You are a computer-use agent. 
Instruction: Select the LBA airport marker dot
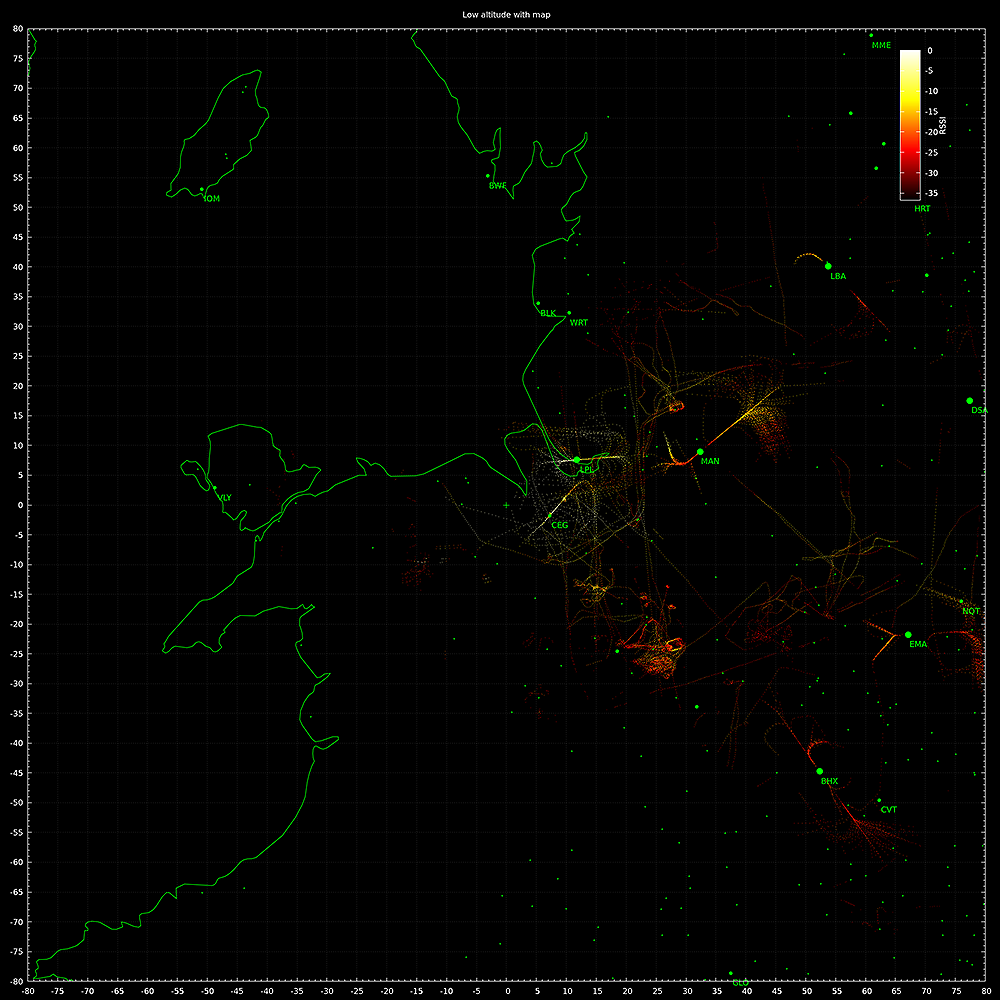828,266
